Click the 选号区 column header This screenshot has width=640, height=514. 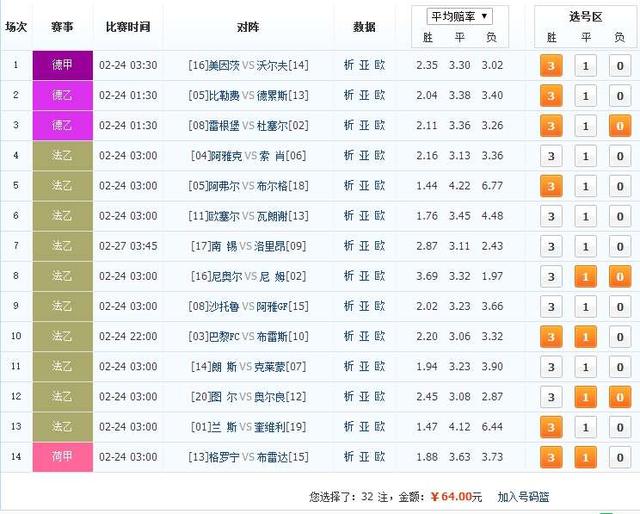pyautogui.click(x=585, y=16)
